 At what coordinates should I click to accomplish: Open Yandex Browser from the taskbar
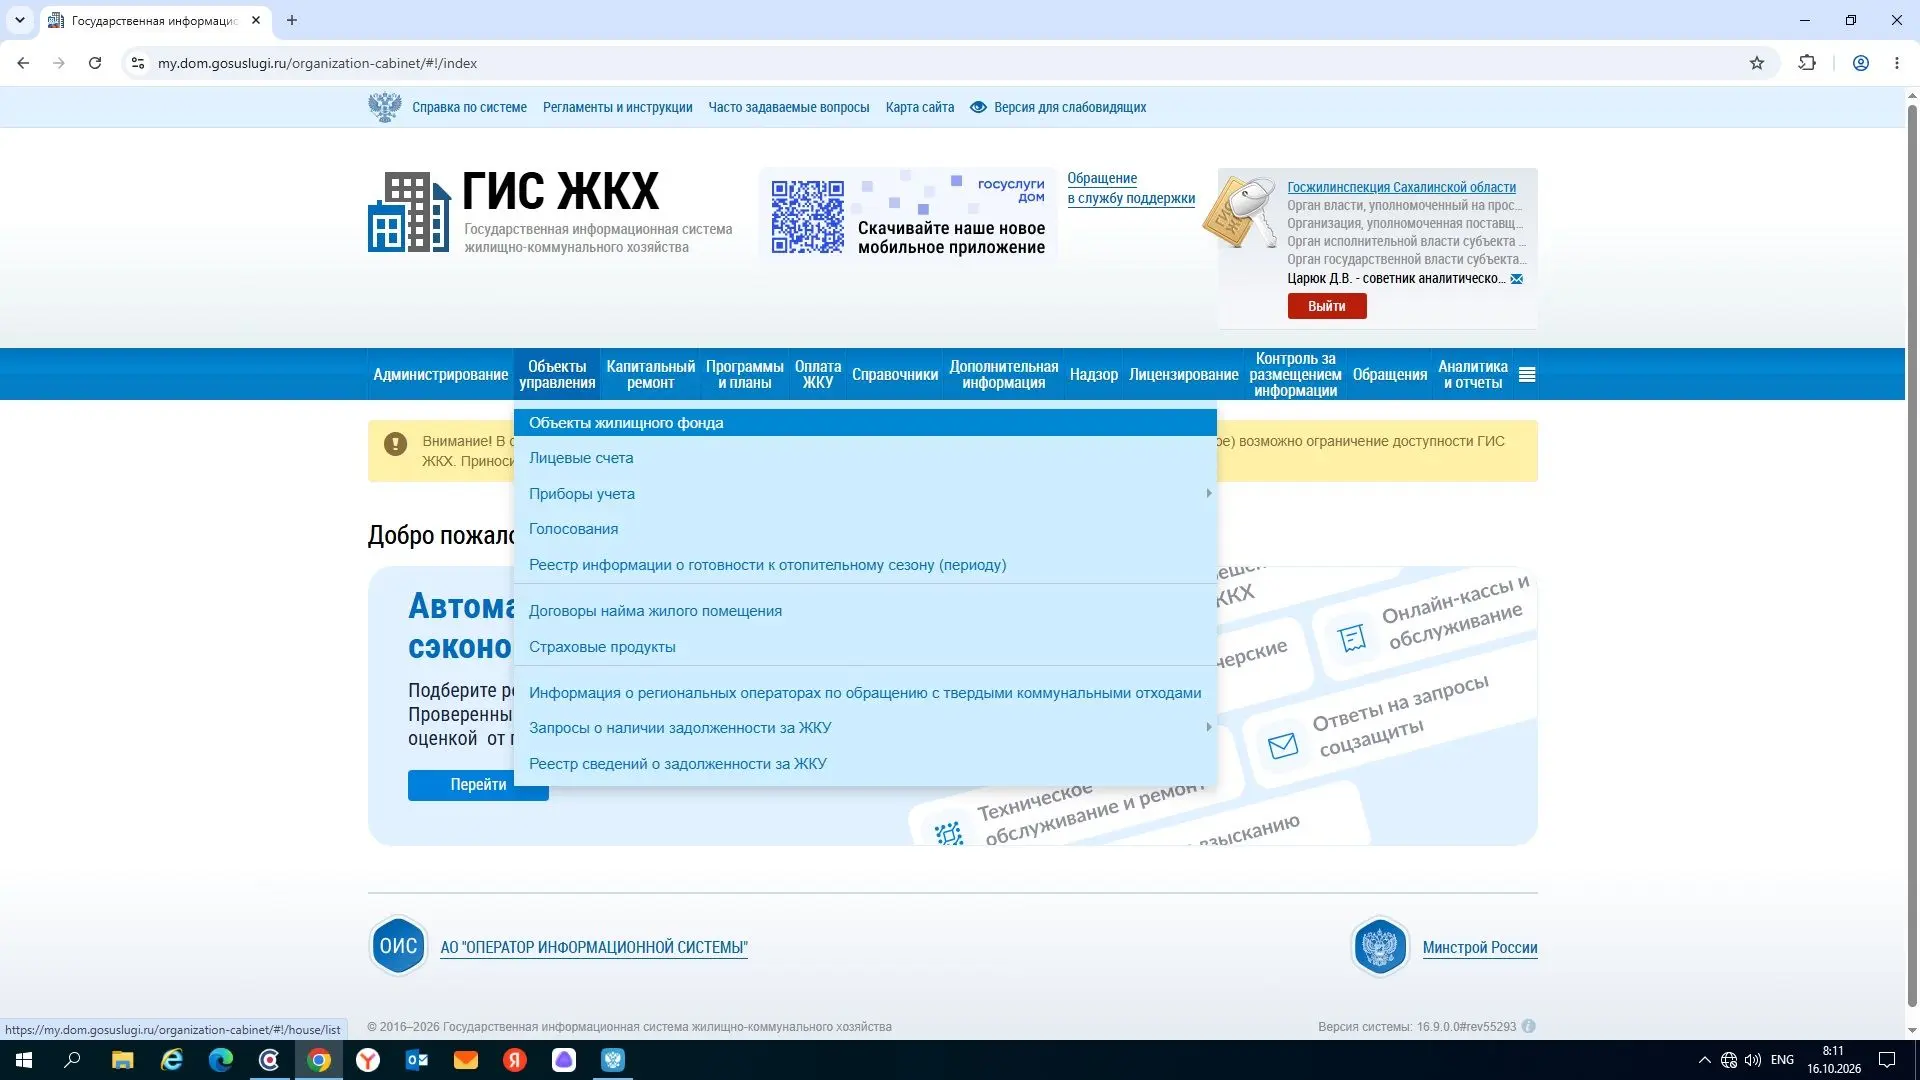(x=368, y=1060)
